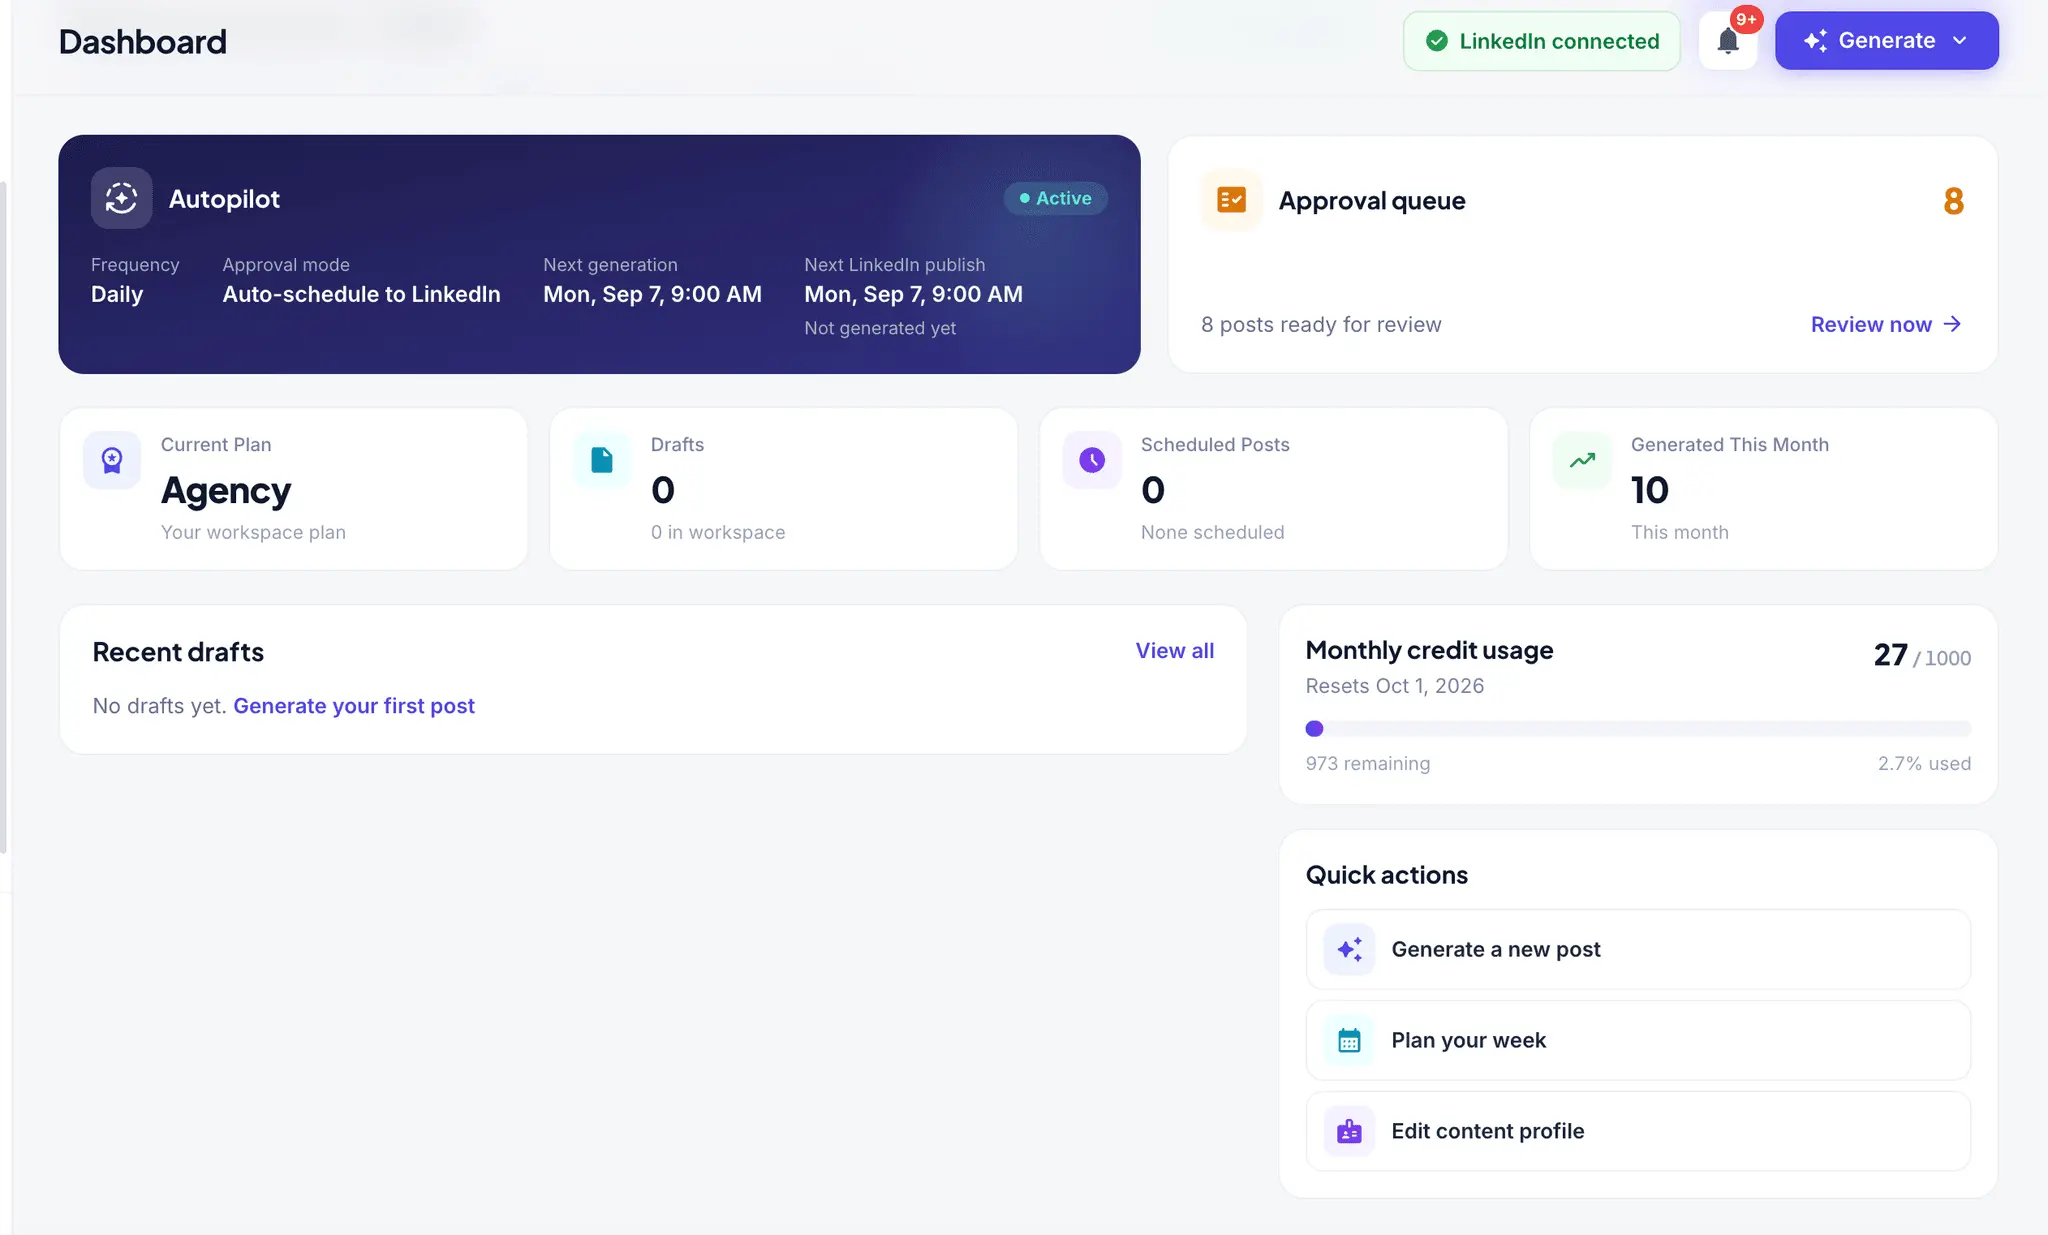This screenshot has width=2048, height=1235.
Task: Click the 9+ notification badge
Action: click(x=1746, y=19)
